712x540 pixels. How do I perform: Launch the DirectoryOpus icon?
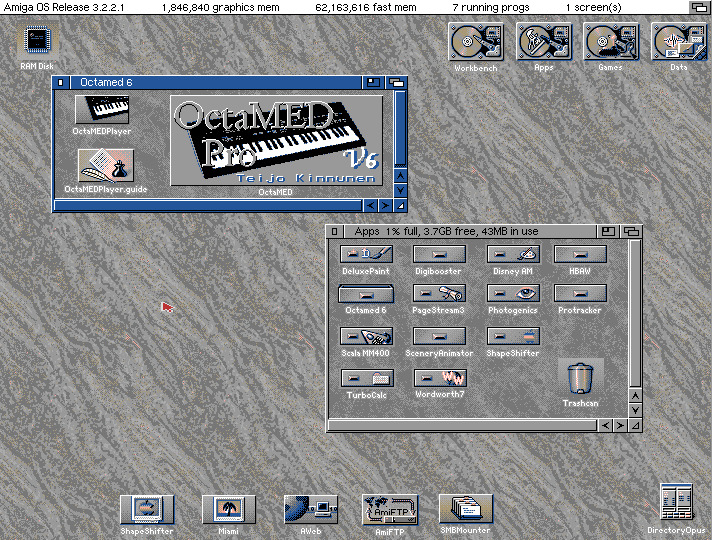[677, 502]
